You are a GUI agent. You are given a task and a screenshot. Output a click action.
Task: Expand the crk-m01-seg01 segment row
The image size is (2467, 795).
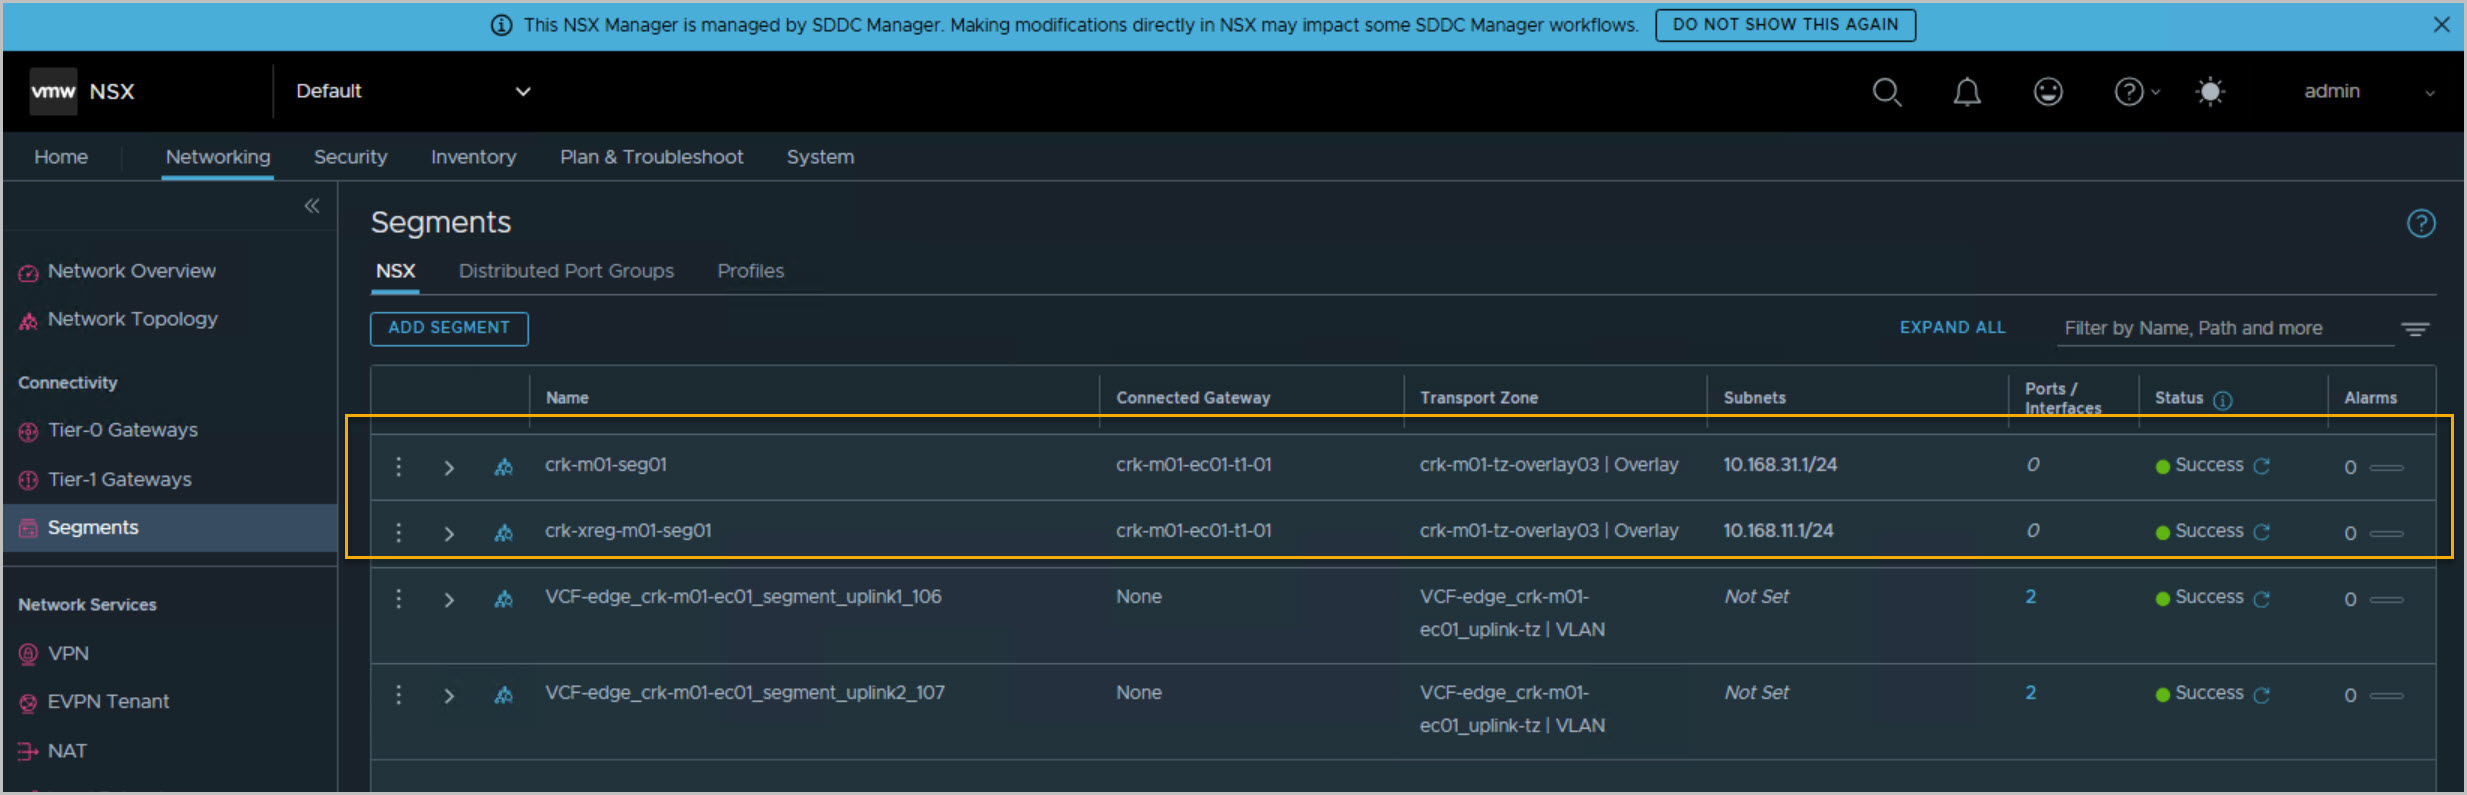point(449,468)
